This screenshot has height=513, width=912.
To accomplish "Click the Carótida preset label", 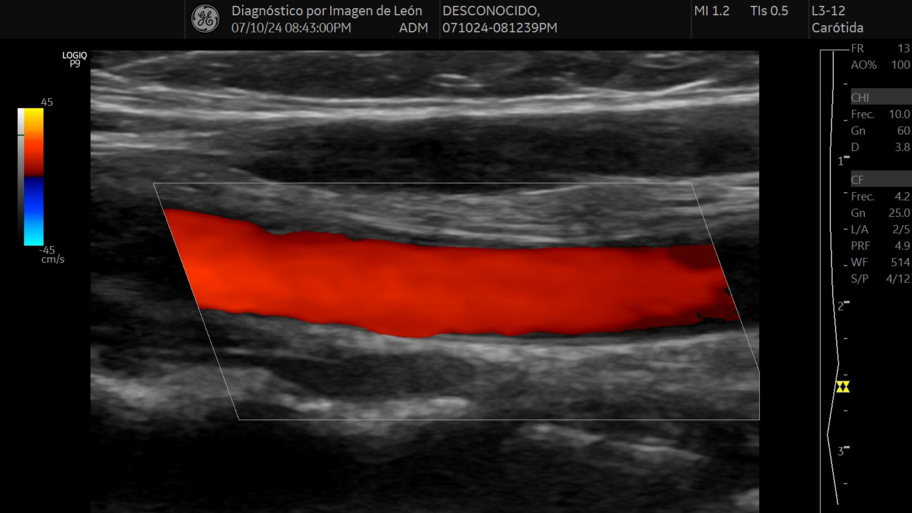I will click(837, 28).
